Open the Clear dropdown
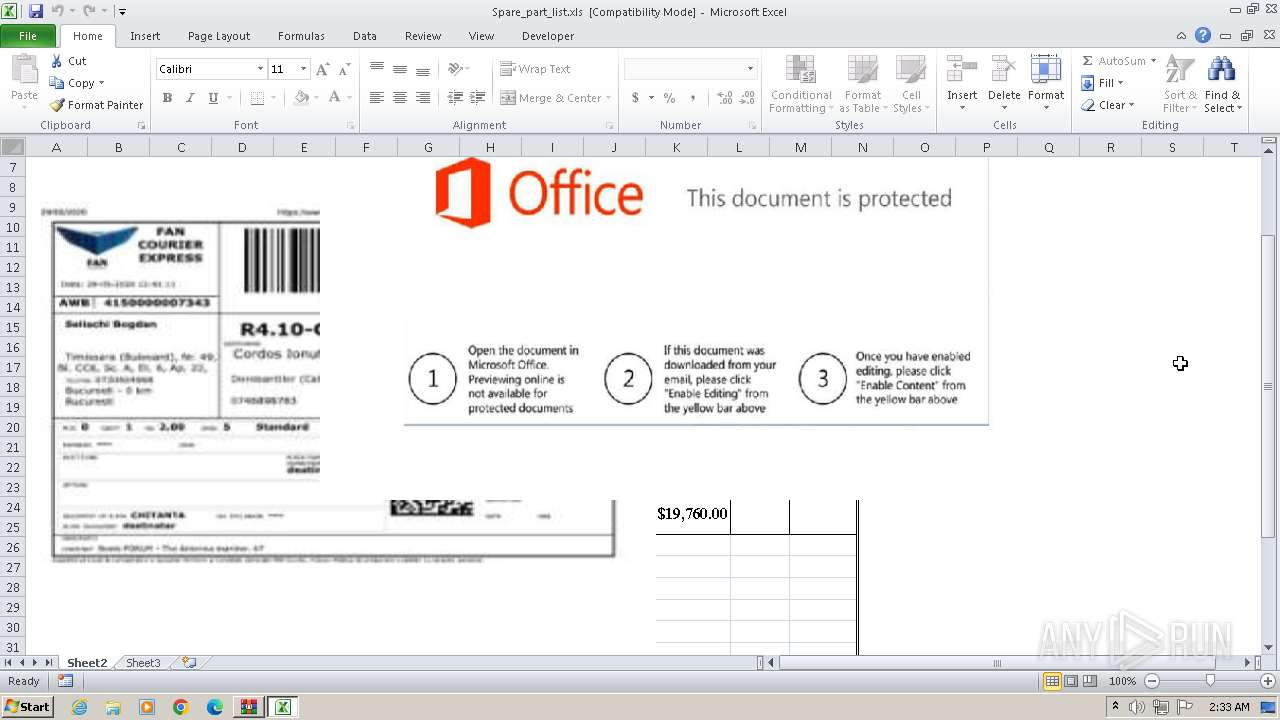The height and width of the screenshot is (720, 1280). tap(1108, 105)
